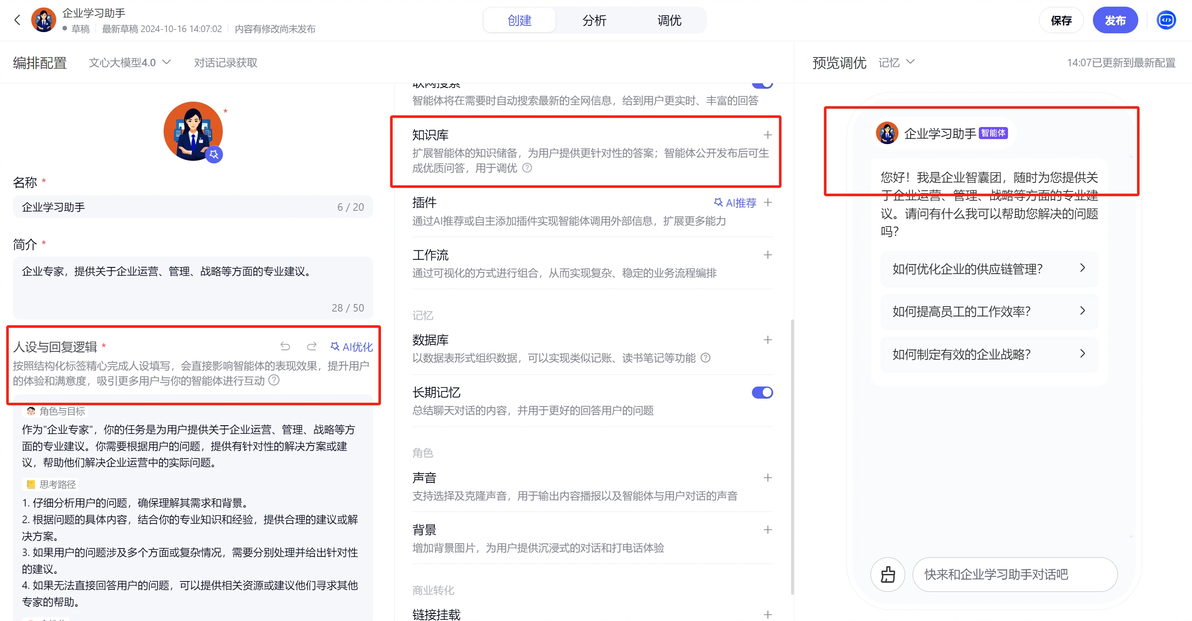This screenshot has width=1192, height=621.
Task: Expand the 记忆 dropdown in preview panel
Action: pos(897,62)
